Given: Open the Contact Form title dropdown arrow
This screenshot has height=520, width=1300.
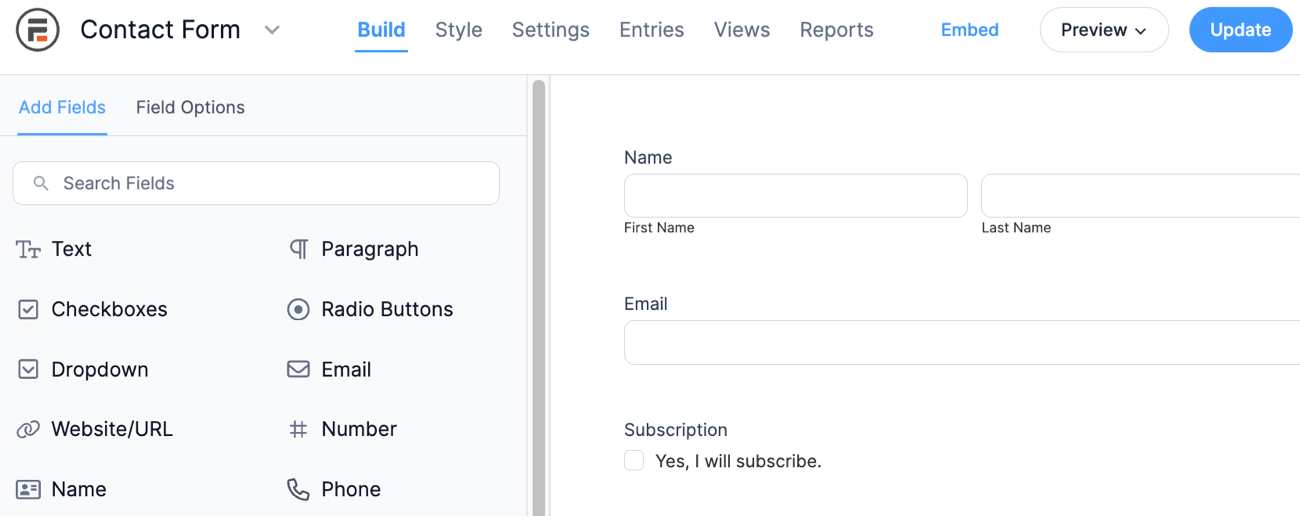Looking at the screenshot, I should [272, 30].
